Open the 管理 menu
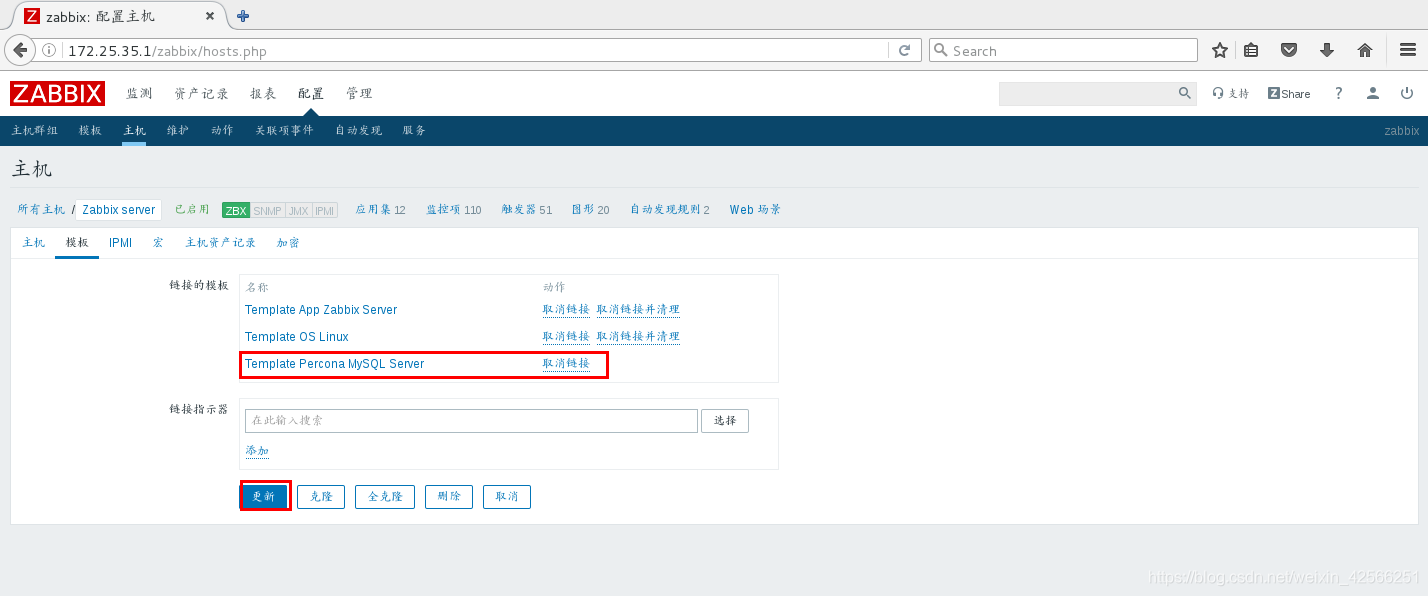Image resolution: width=1428 pixels, height=596 pixels. tap(359, 93)
